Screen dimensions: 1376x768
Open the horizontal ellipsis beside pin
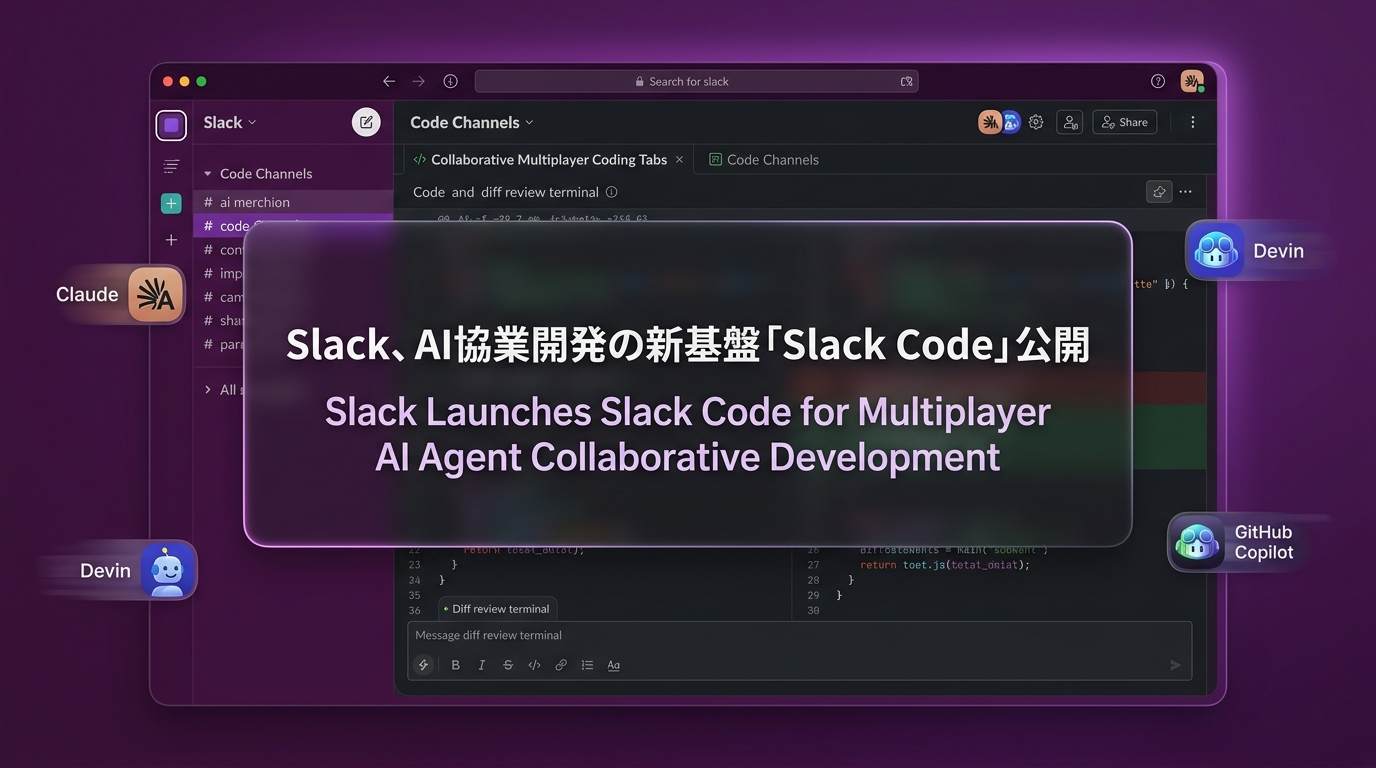(1185, 192)
